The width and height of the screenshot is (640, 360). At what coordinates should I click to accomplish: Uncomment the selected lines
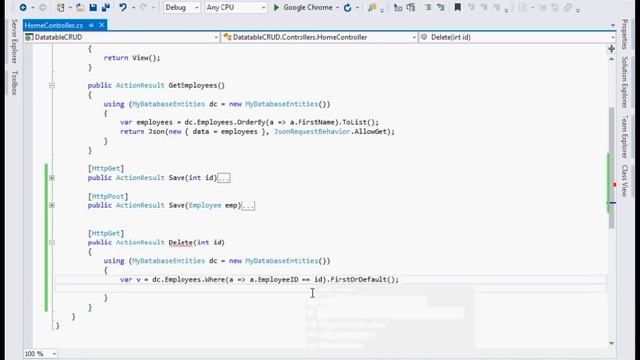[441, 7]
